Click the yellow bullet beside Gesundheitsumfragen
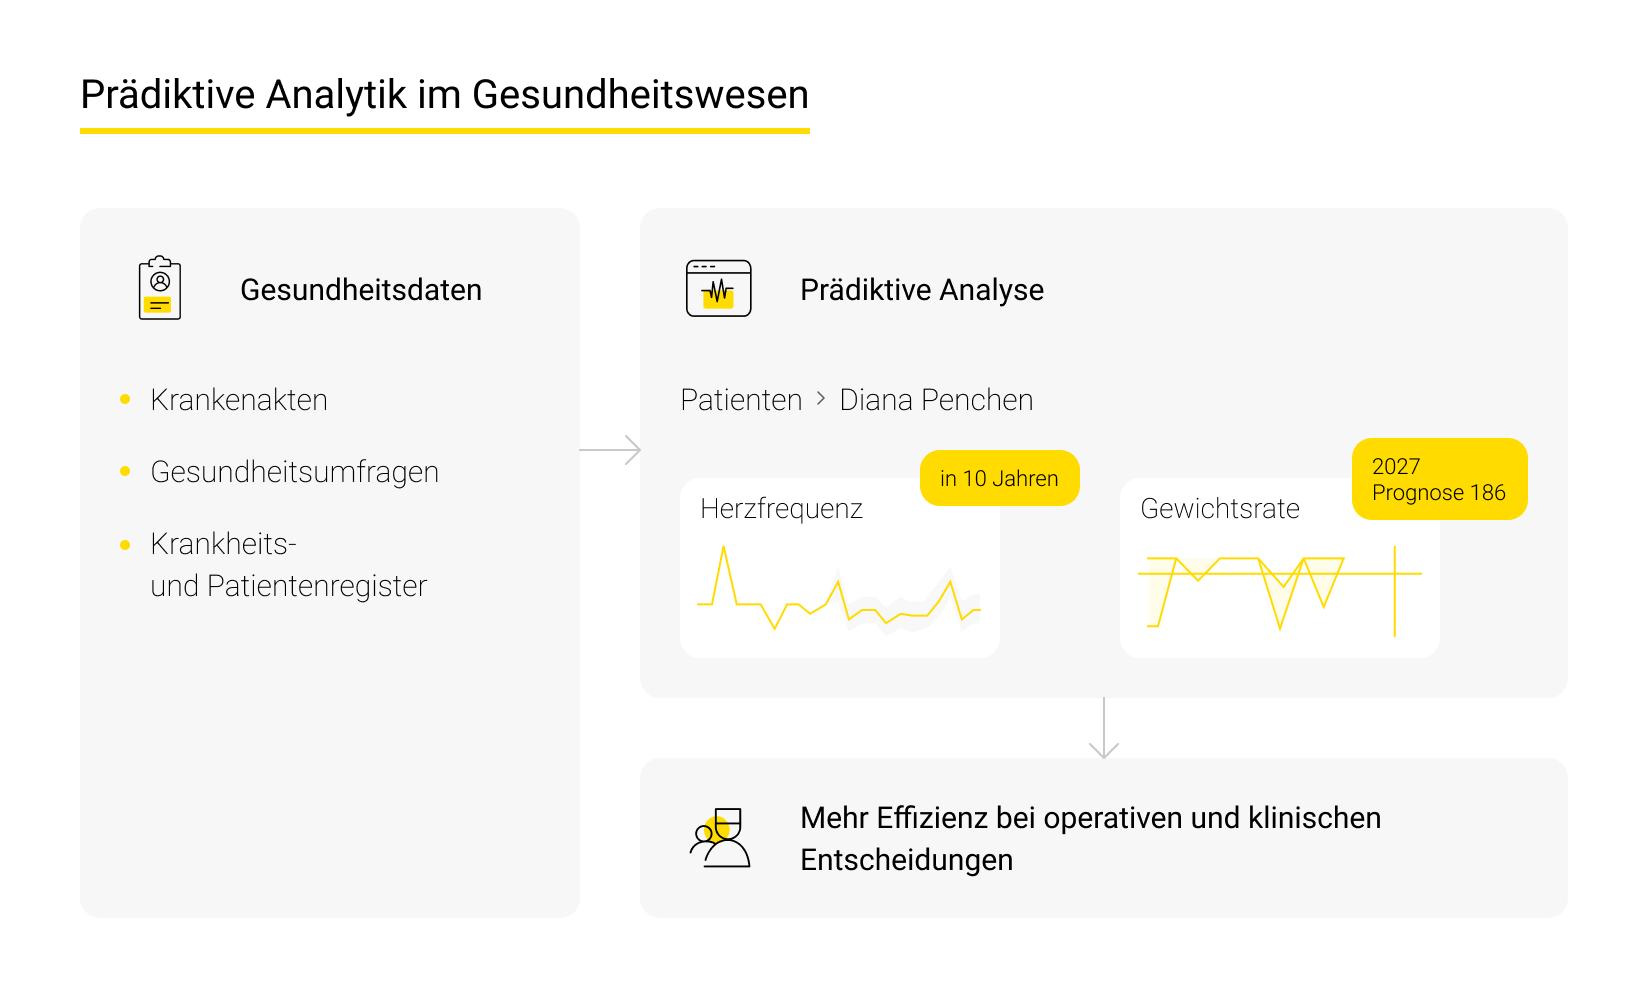The height and width of the screenshot is (998, 1648). click(x=124, y=470)
